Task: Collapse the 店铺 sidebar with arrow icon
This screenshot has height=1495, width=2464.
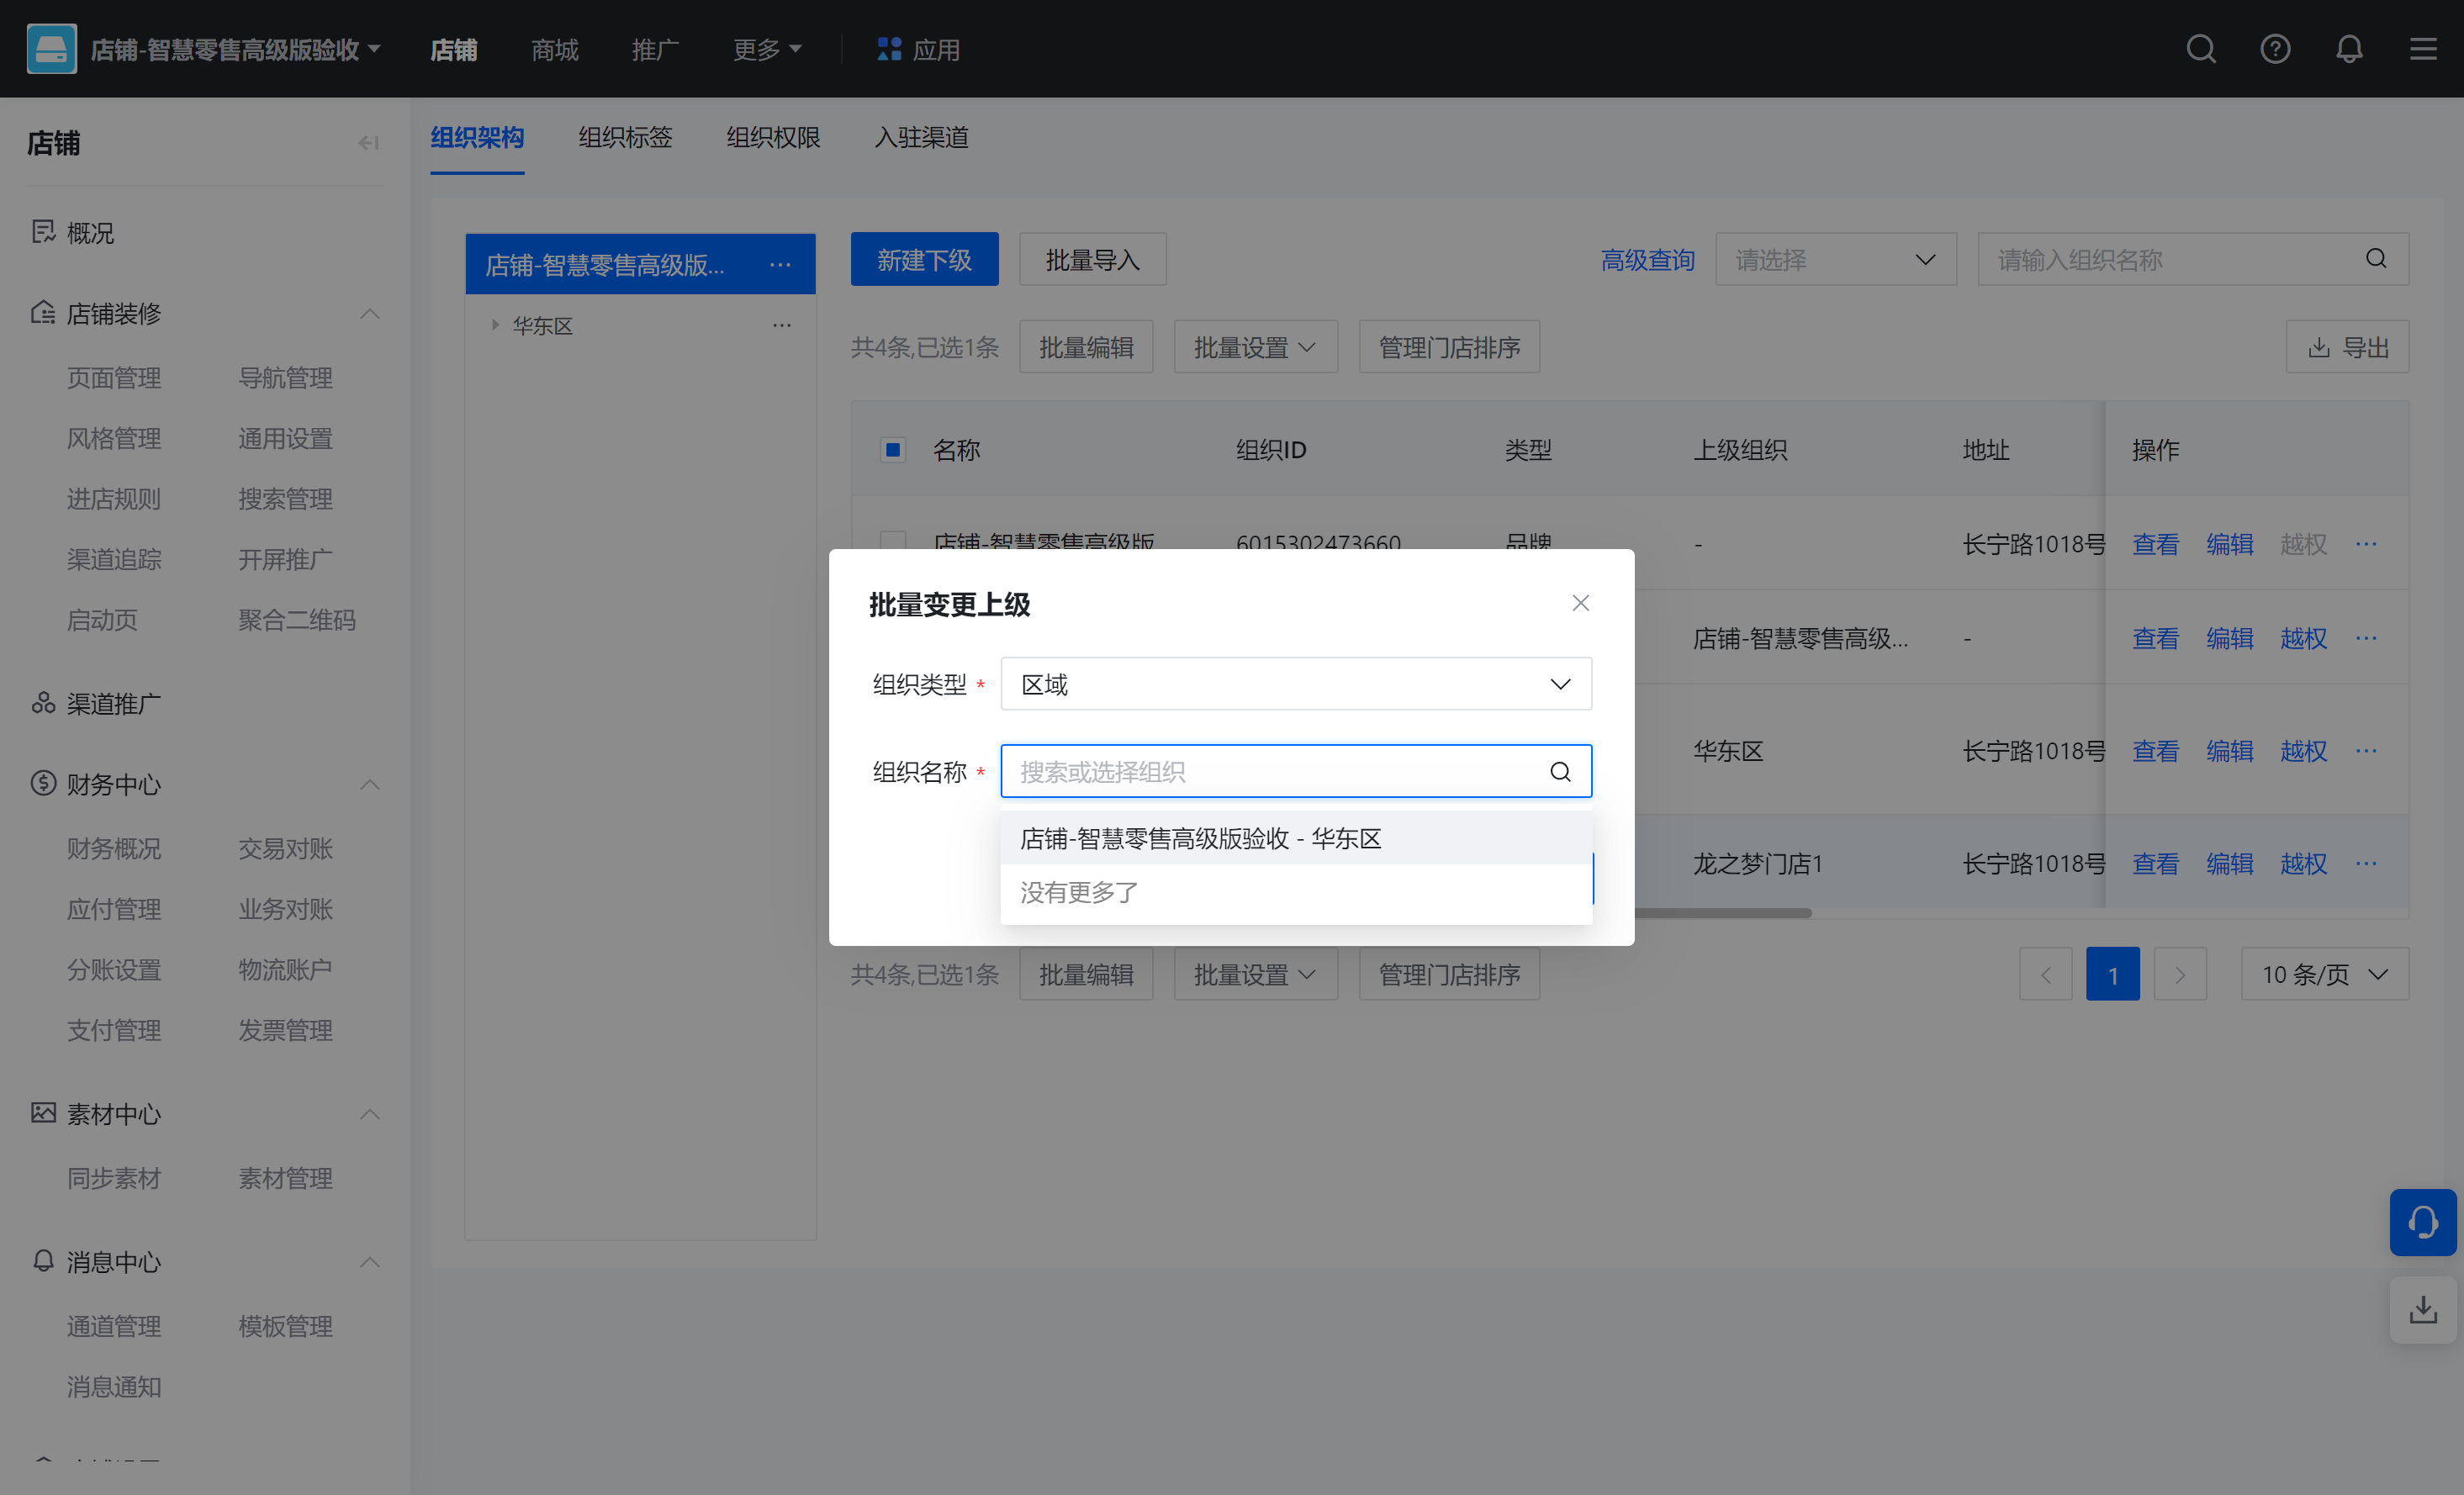Action: 369,143
